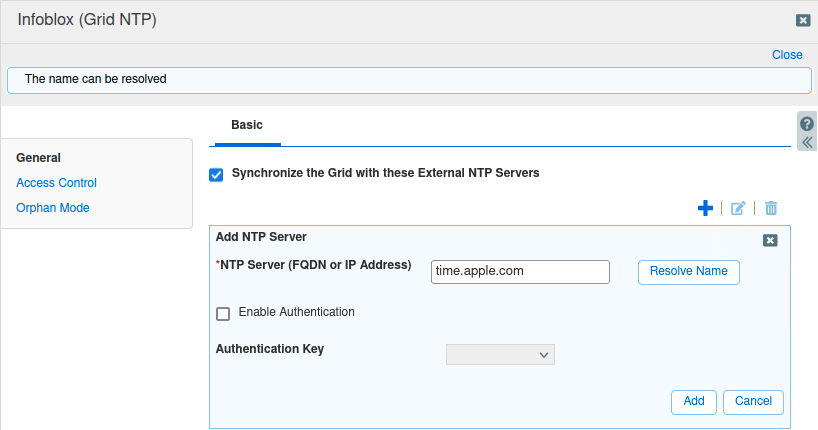Image resolution: width=818 pixels, height=430 pixels.
Task: Open the Authentication Key dropdown
Action: (x=500, y=354)
